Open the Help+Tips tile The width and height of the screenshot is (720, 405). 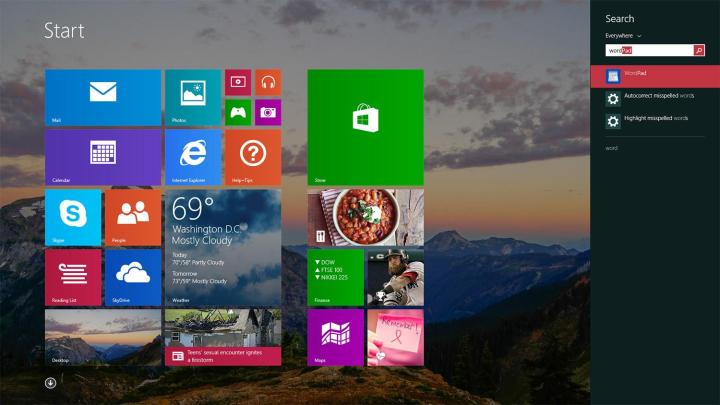(x=253, y=157)
